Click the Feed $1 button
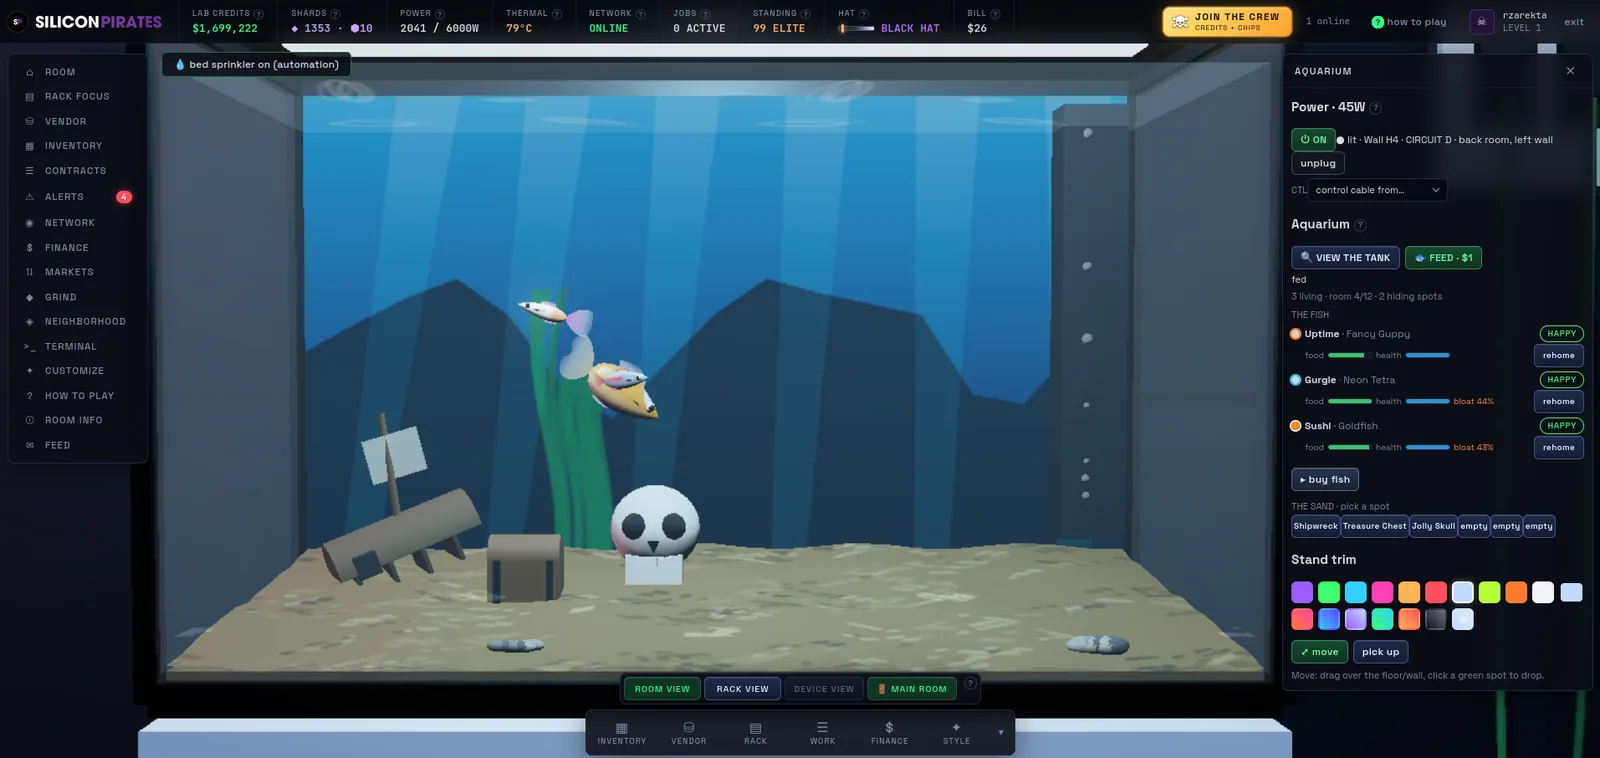 tap(1443, 258)
